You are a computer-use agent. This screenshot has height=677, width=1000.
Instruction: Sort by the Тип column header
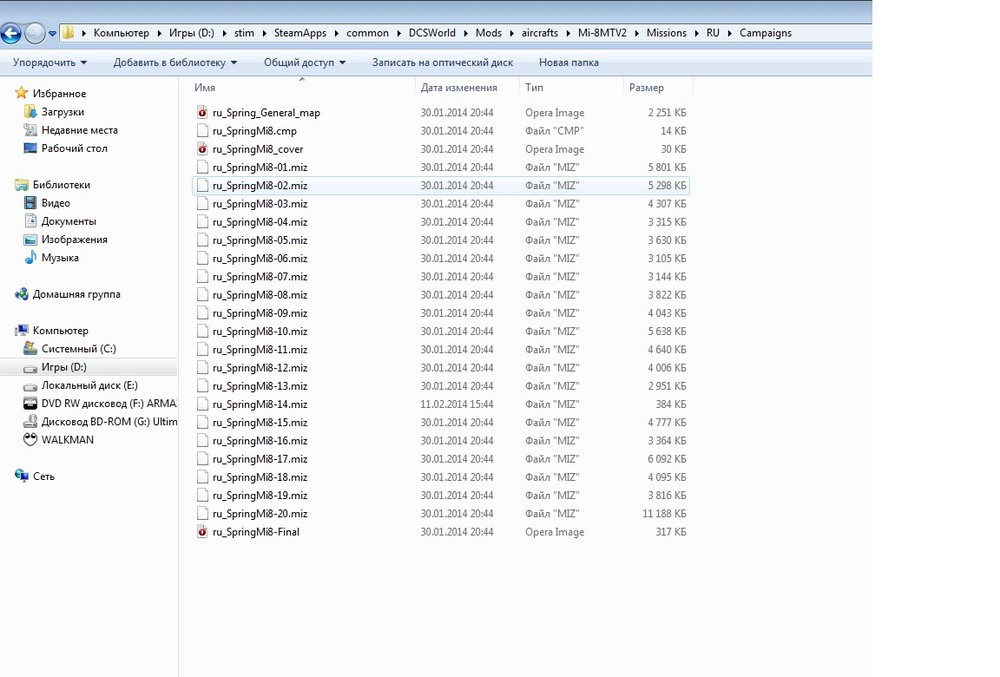click(571, 87)
